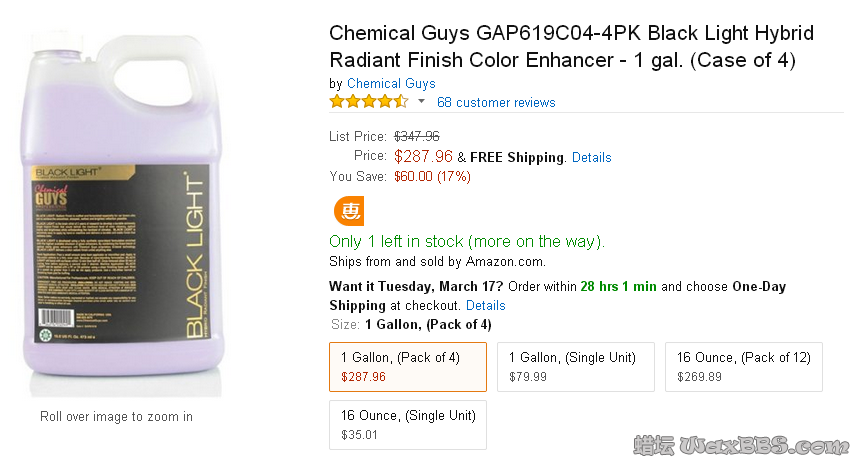
Task: Click the green '28 hrs 1 min' countdown
Action: [x=618, y=286]
